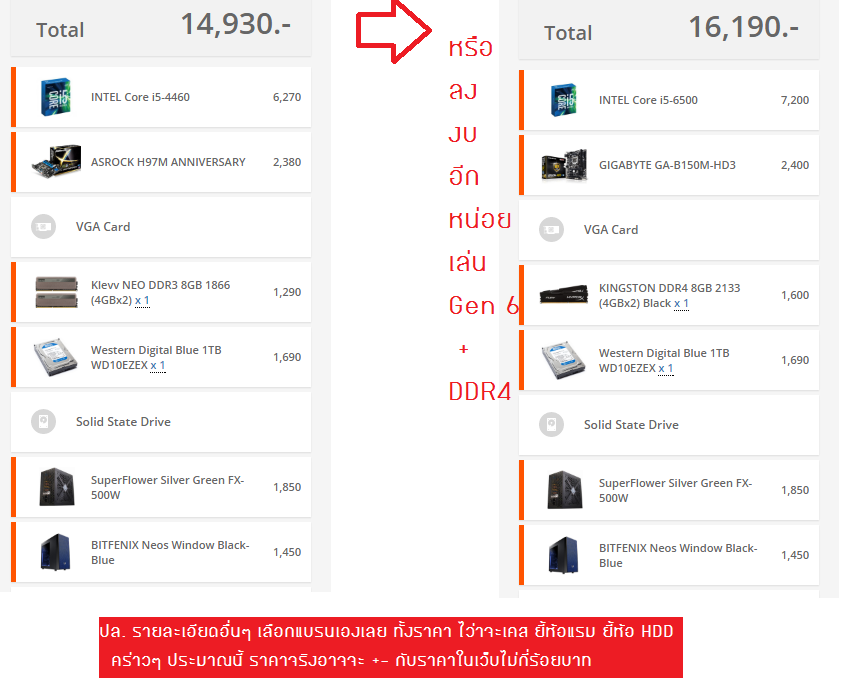
Task: Click the ASRock H97M Anniversary motherboard image
Action: click(57, 161)
